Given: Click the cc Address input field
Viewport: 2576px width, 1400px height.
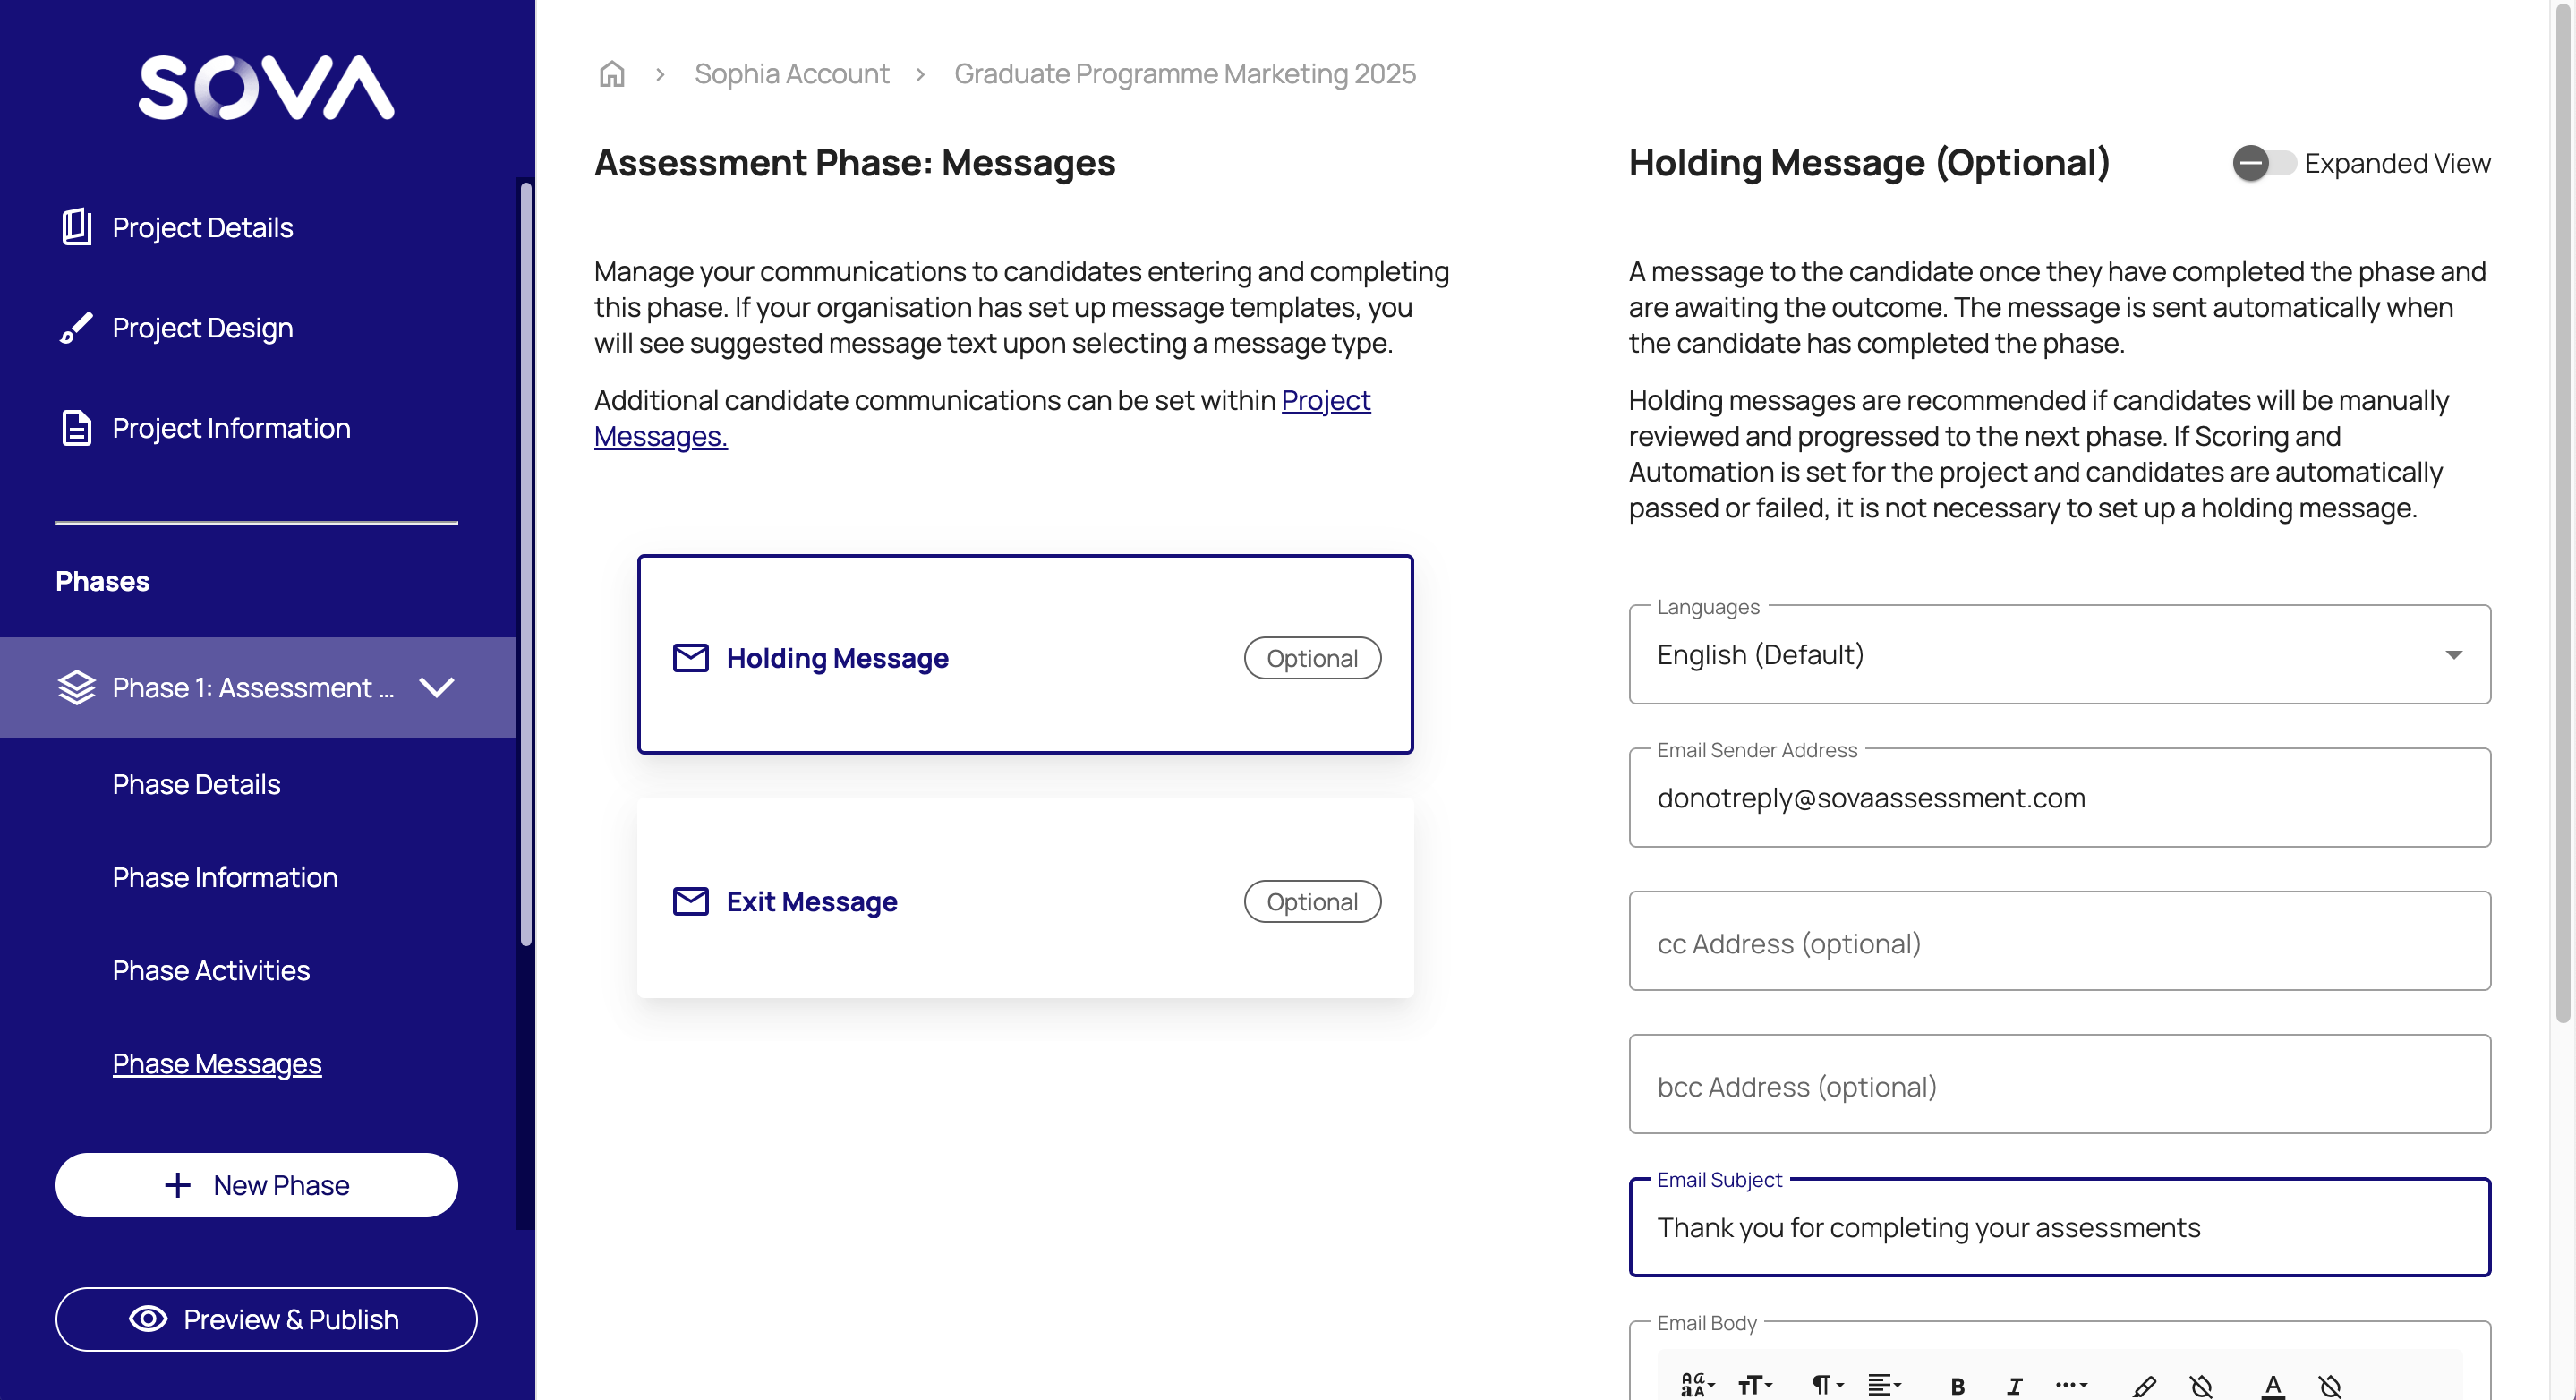Looking at the screenshot, I should pyautogui.click(x=2059, y=942).
